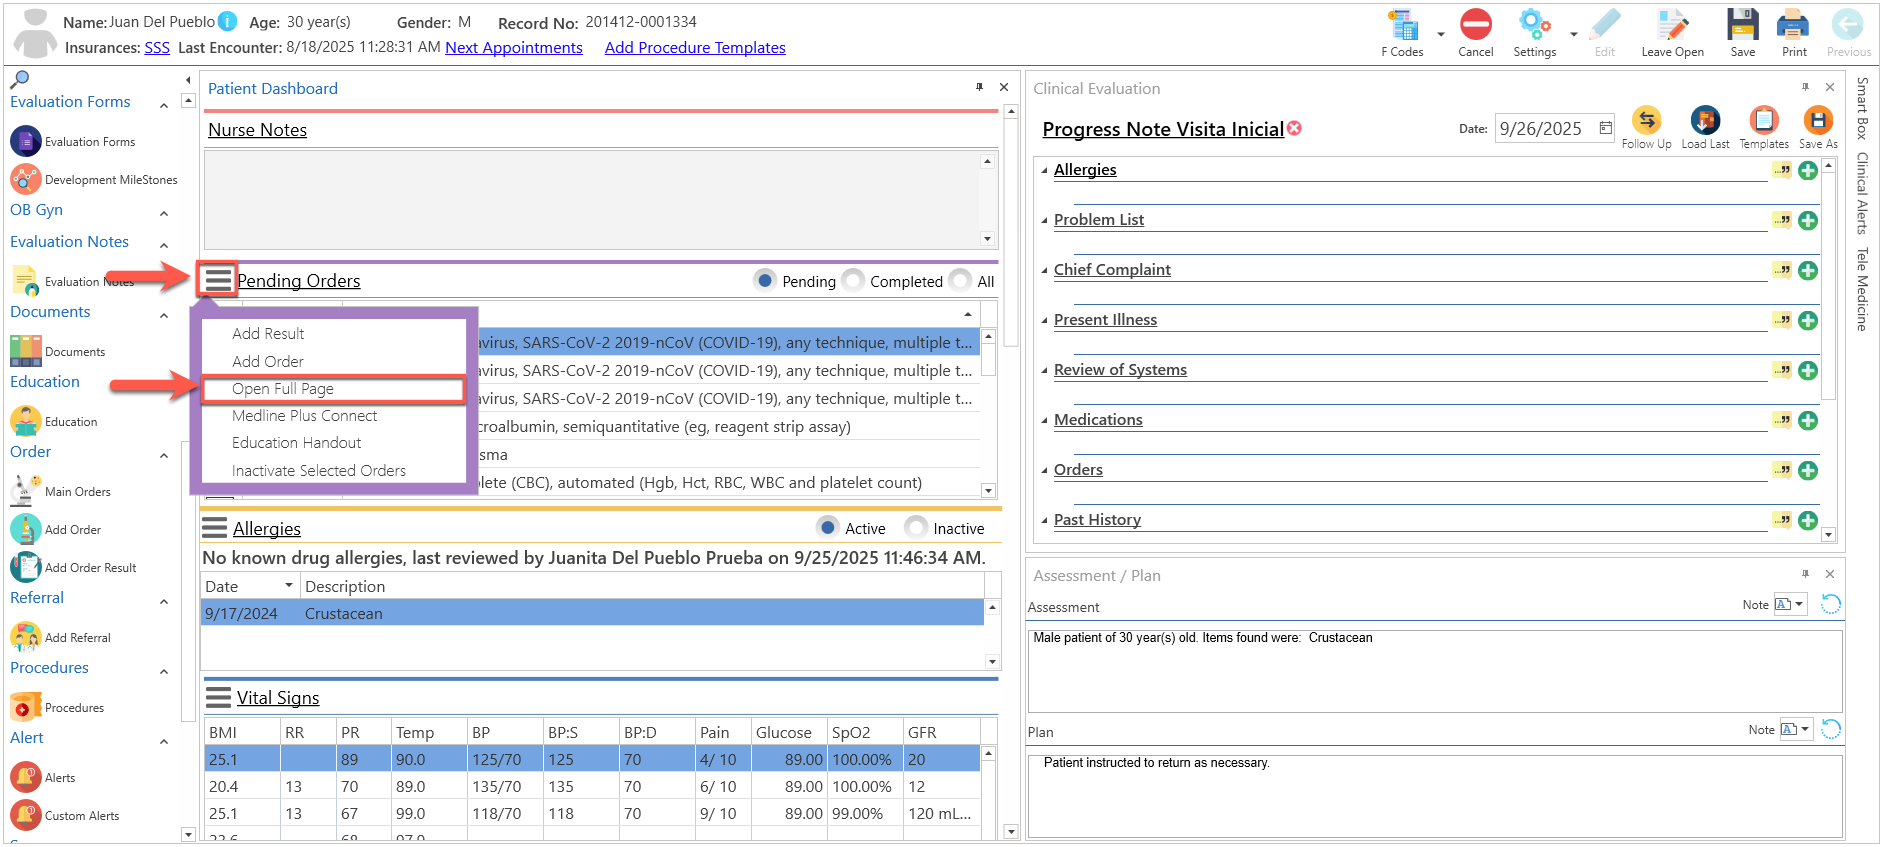The height and width of the screenshot is (847, 1885).
Task: Open the Settings gears icon
Action: tap(1534, 25)
